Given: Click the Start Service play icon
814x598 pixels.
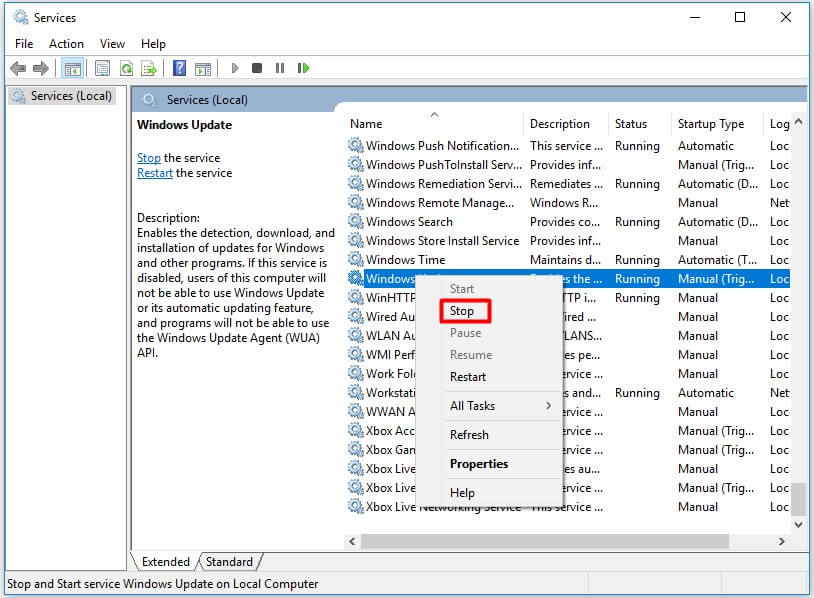Looking at the screenshot, I should click(x=235, y=68).
